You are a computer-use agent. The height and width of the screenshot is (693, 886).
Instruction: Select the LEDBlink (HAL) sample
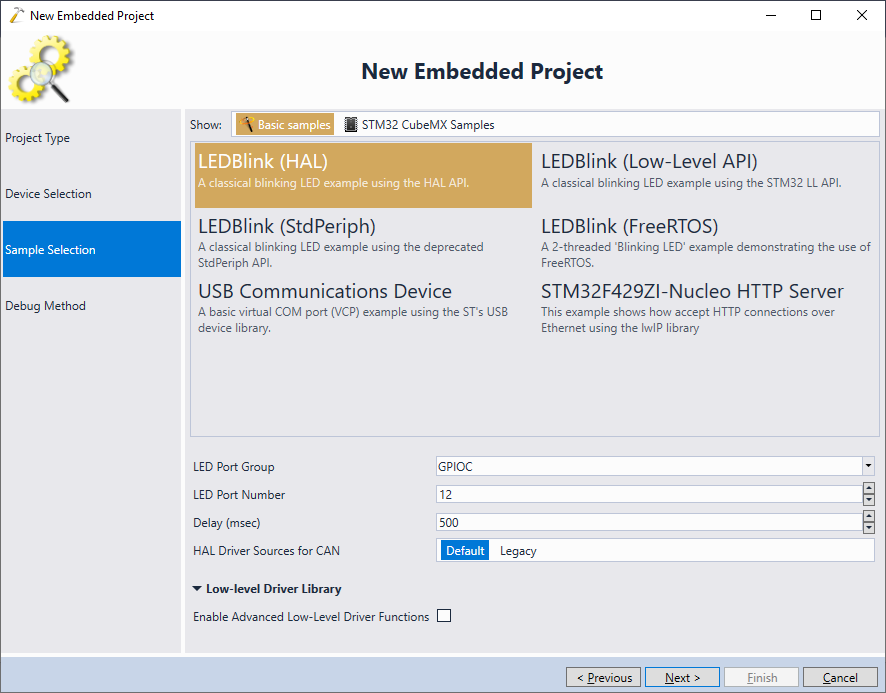(x=363, y=175)
